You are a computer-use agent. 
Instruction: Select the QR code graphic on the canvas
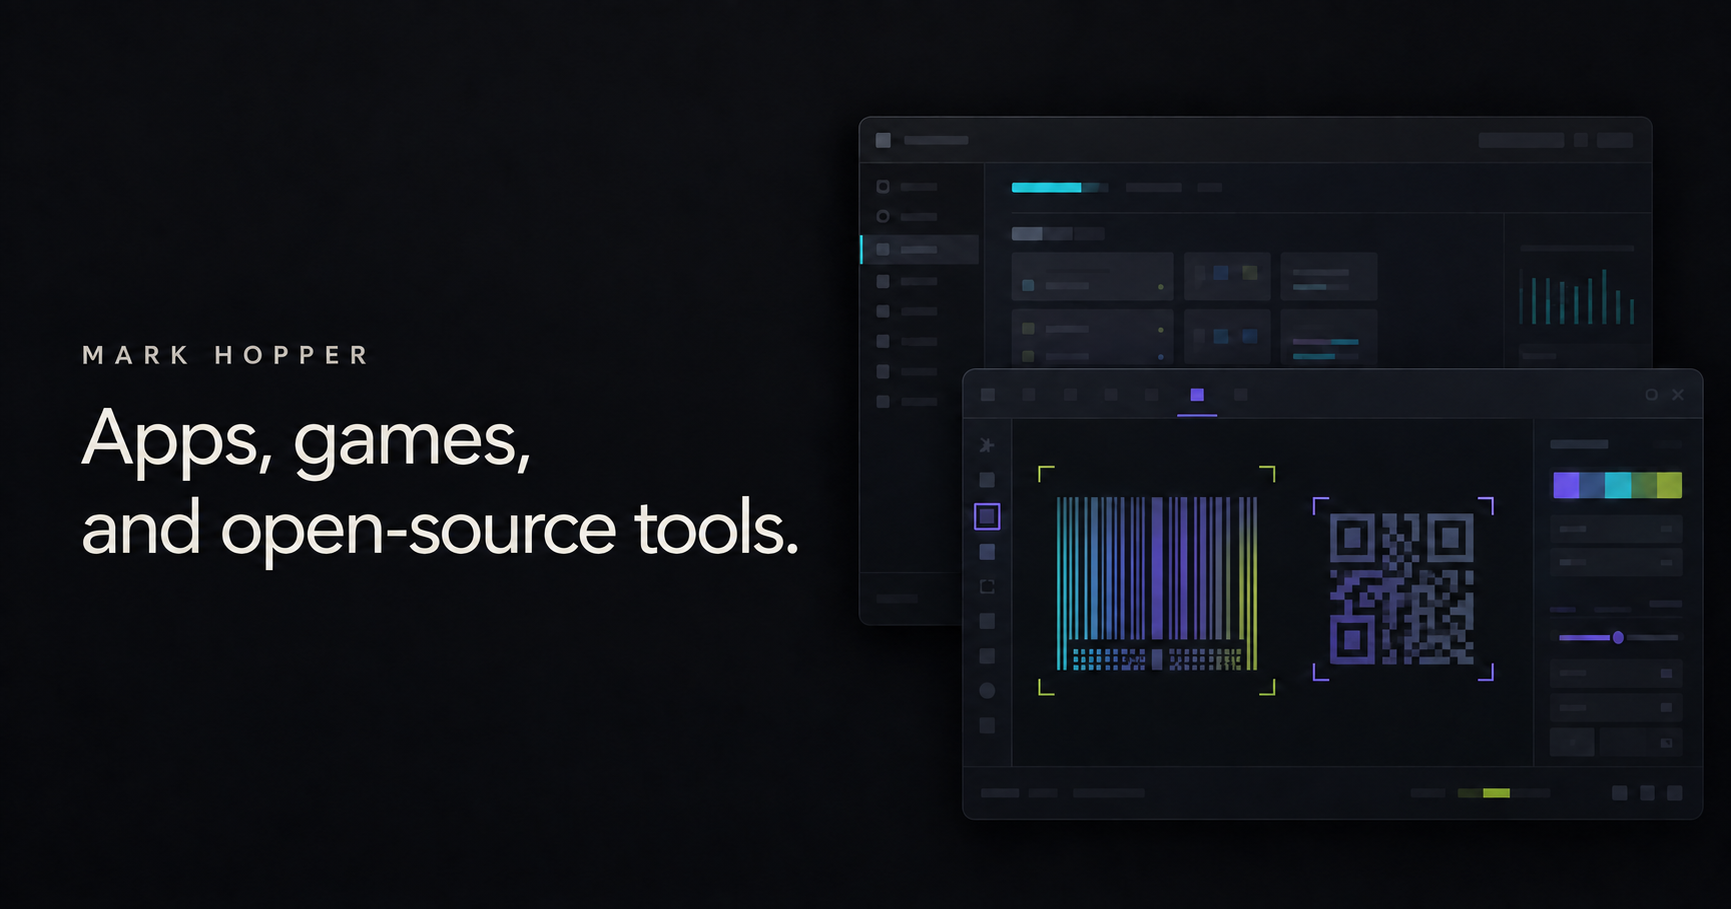(x=1402, y=589)
